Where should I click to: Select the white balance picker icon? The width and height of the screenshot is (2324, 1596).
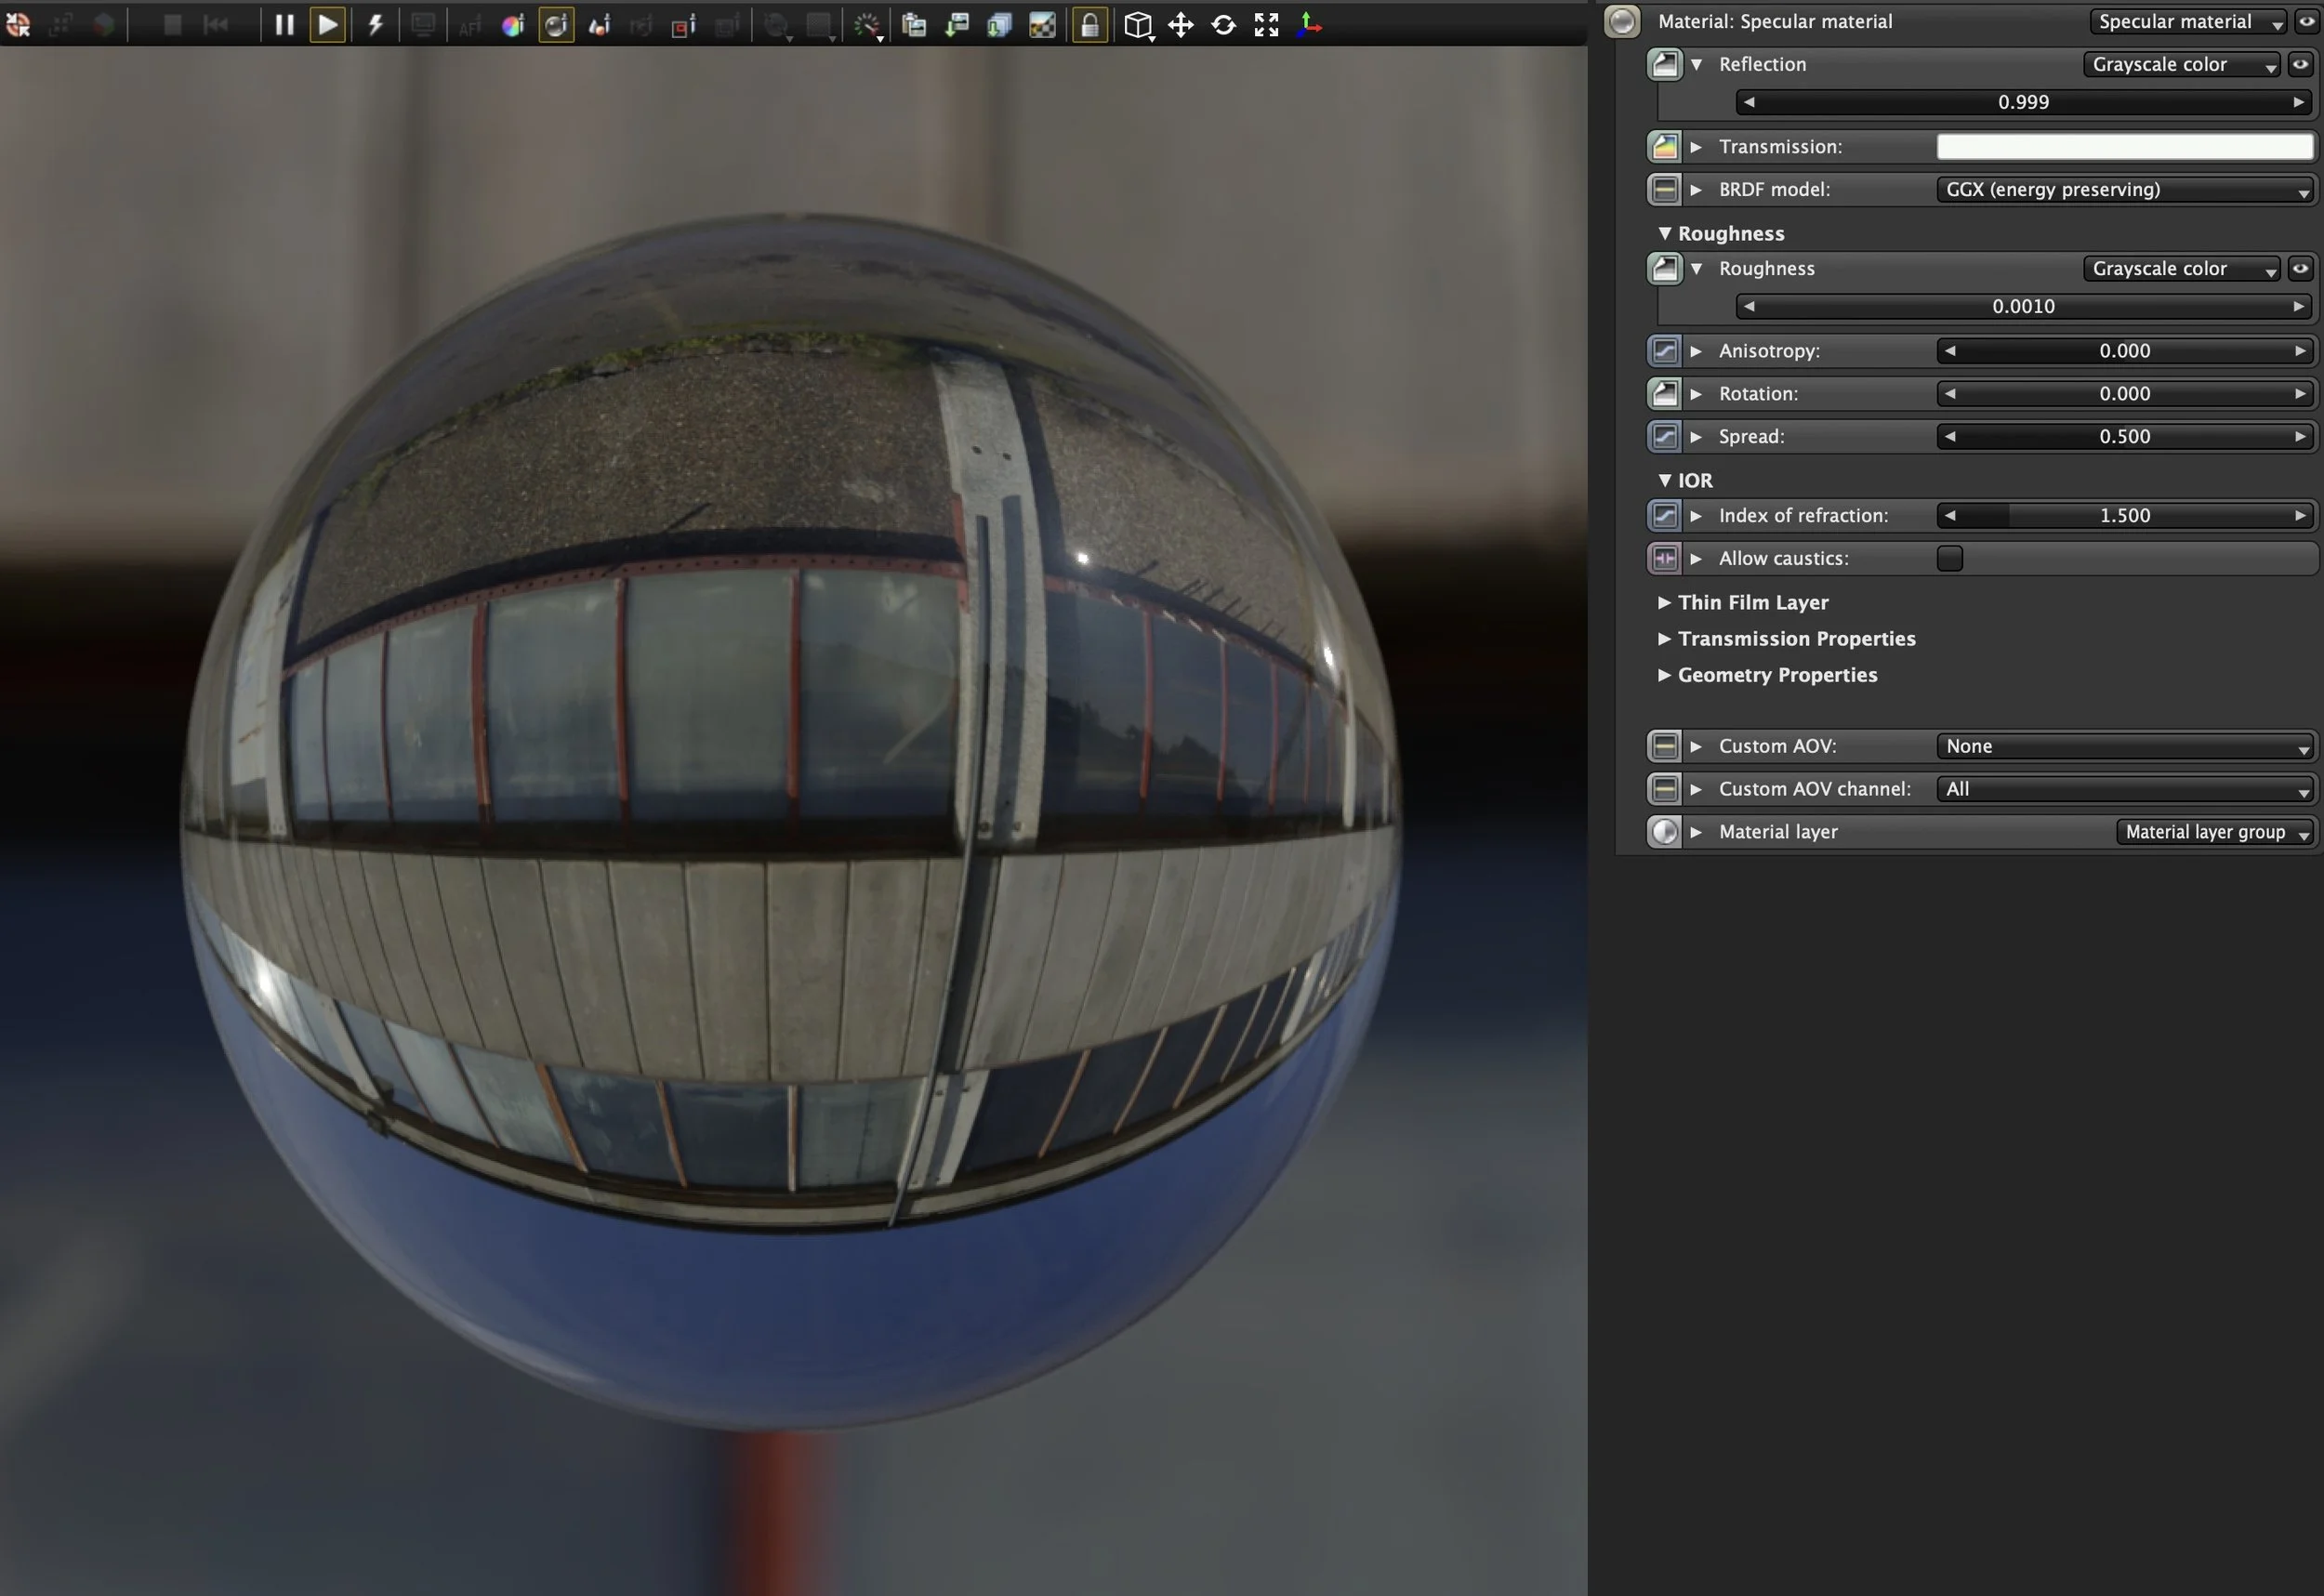(513, 25)
